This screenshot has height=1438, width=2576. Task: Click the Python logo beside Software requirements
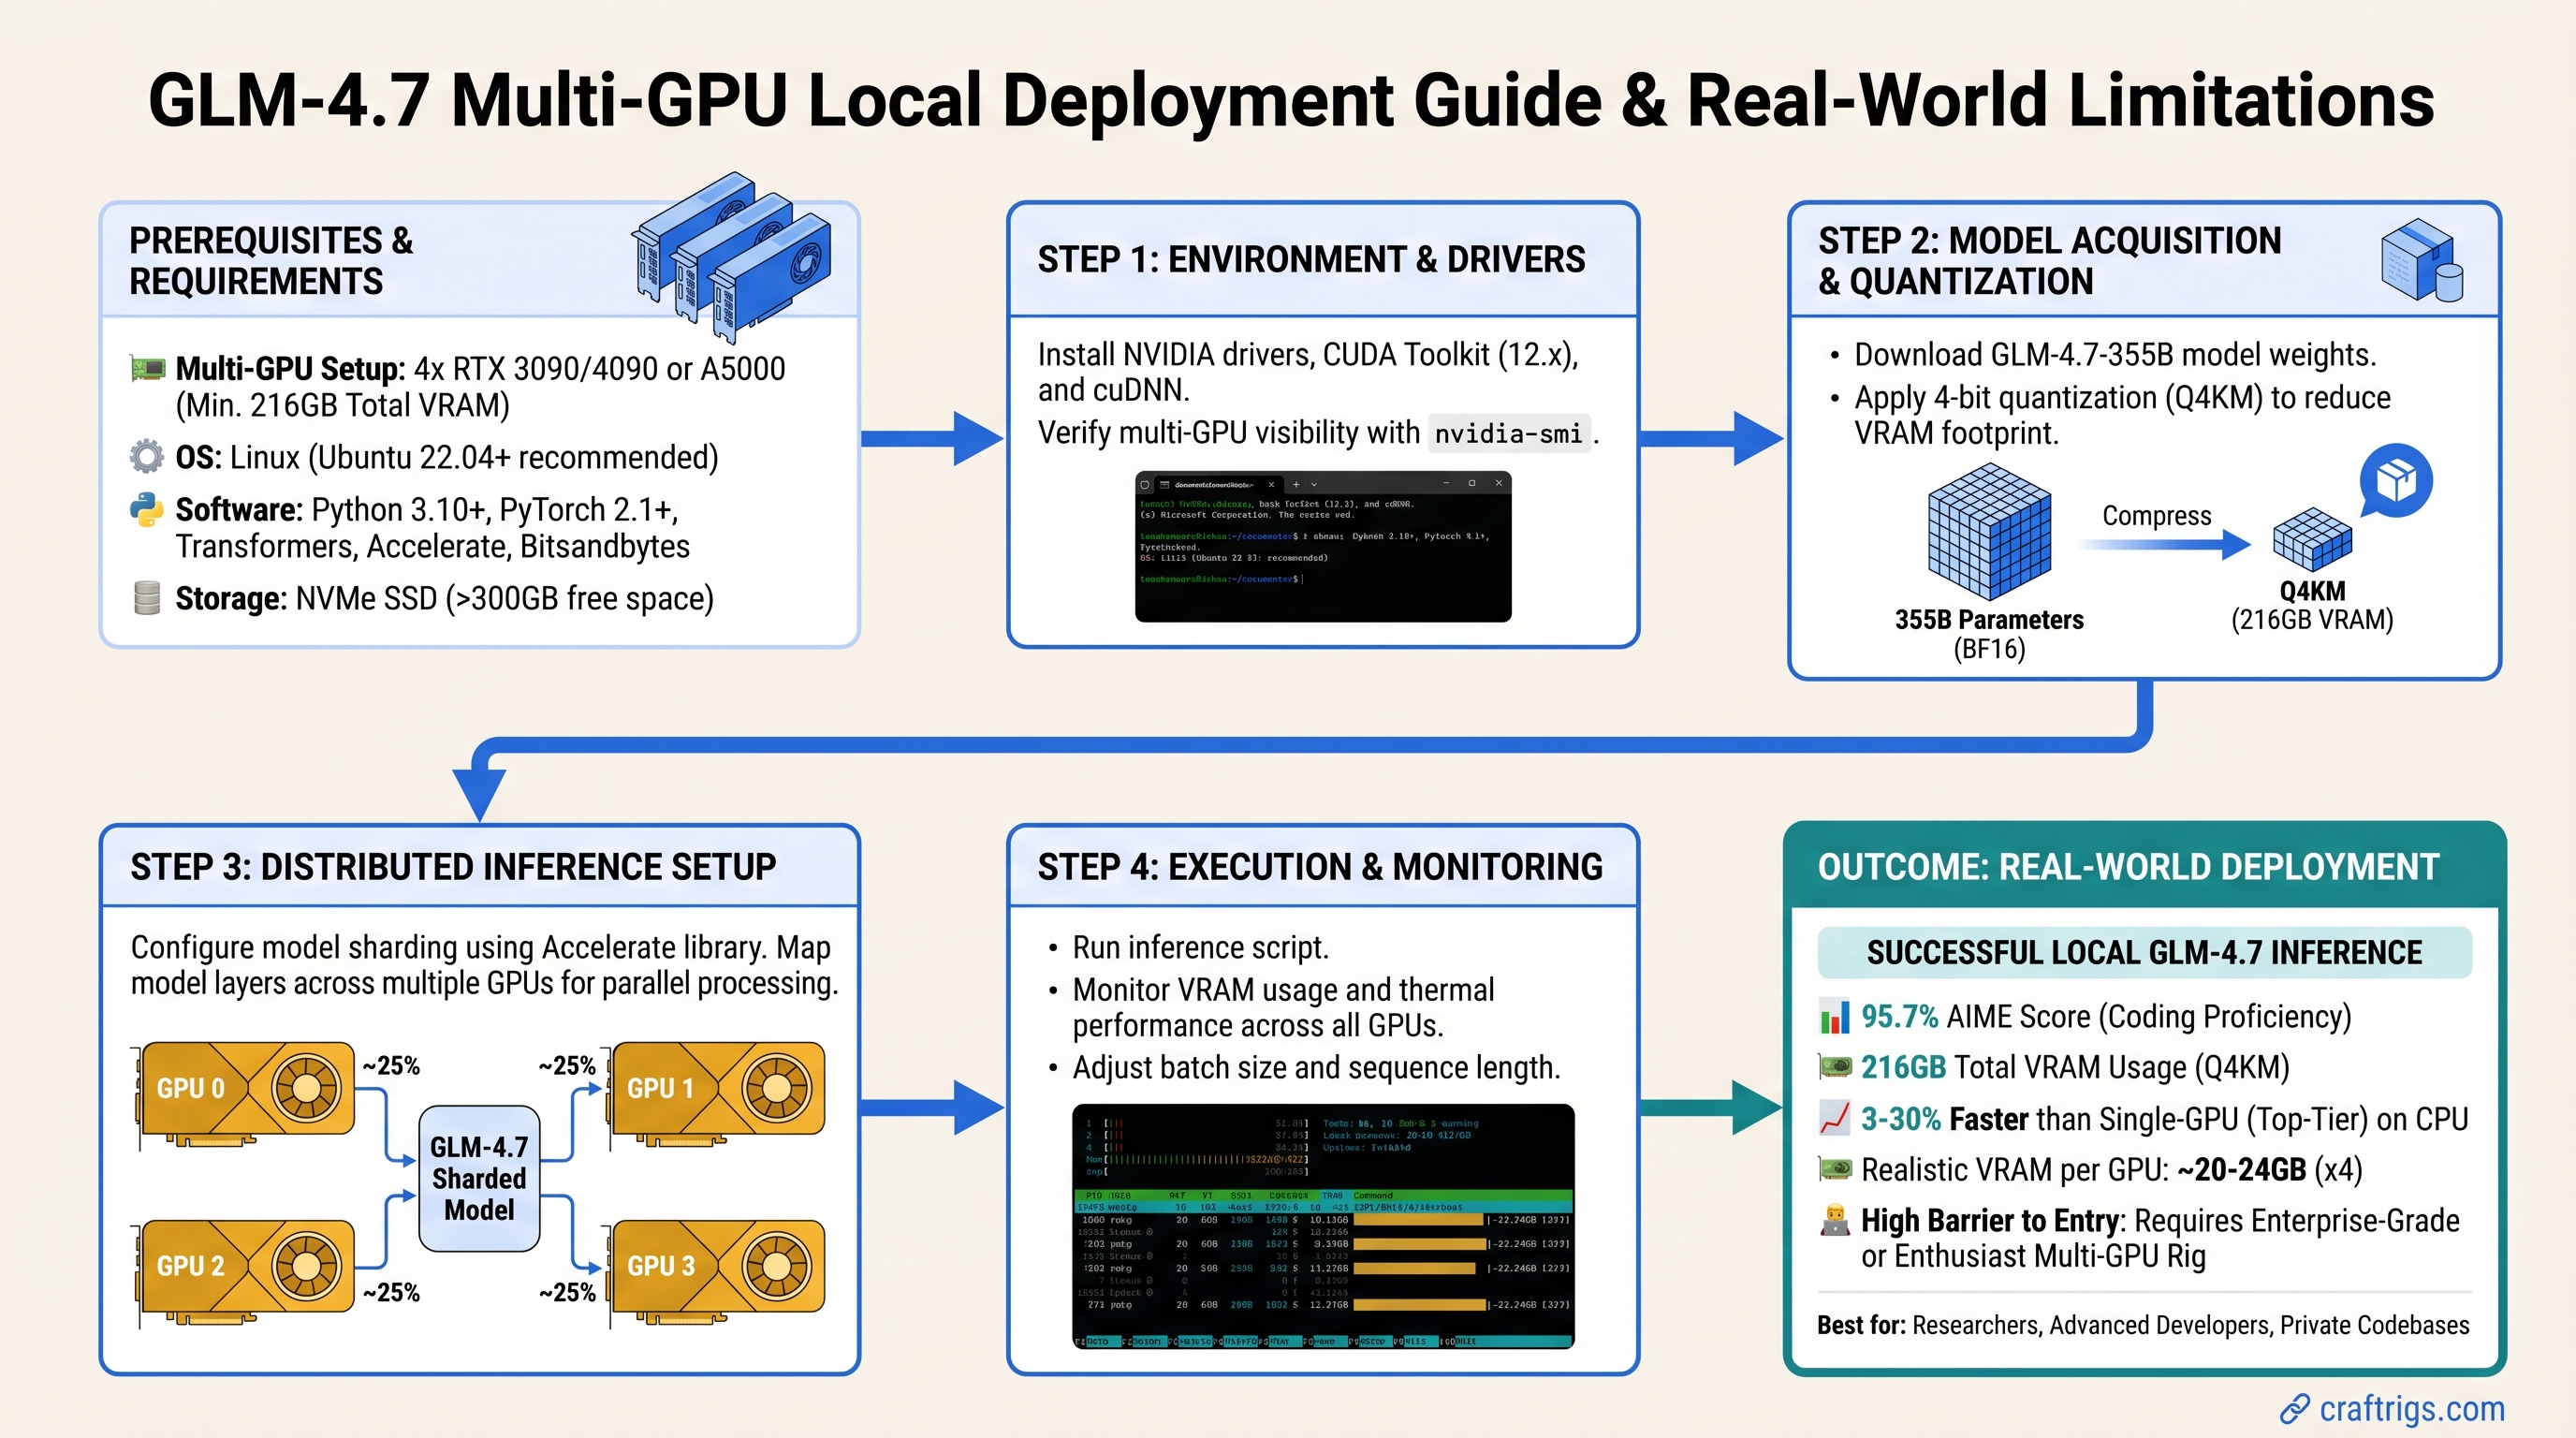146,509
